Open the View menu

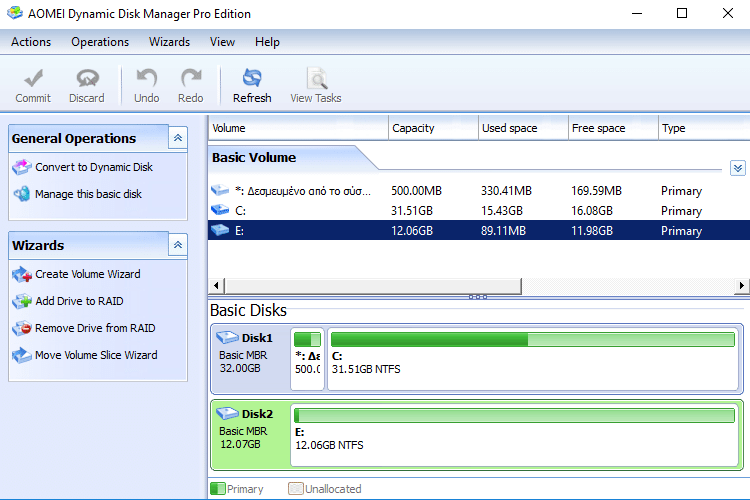click(222, 42)
